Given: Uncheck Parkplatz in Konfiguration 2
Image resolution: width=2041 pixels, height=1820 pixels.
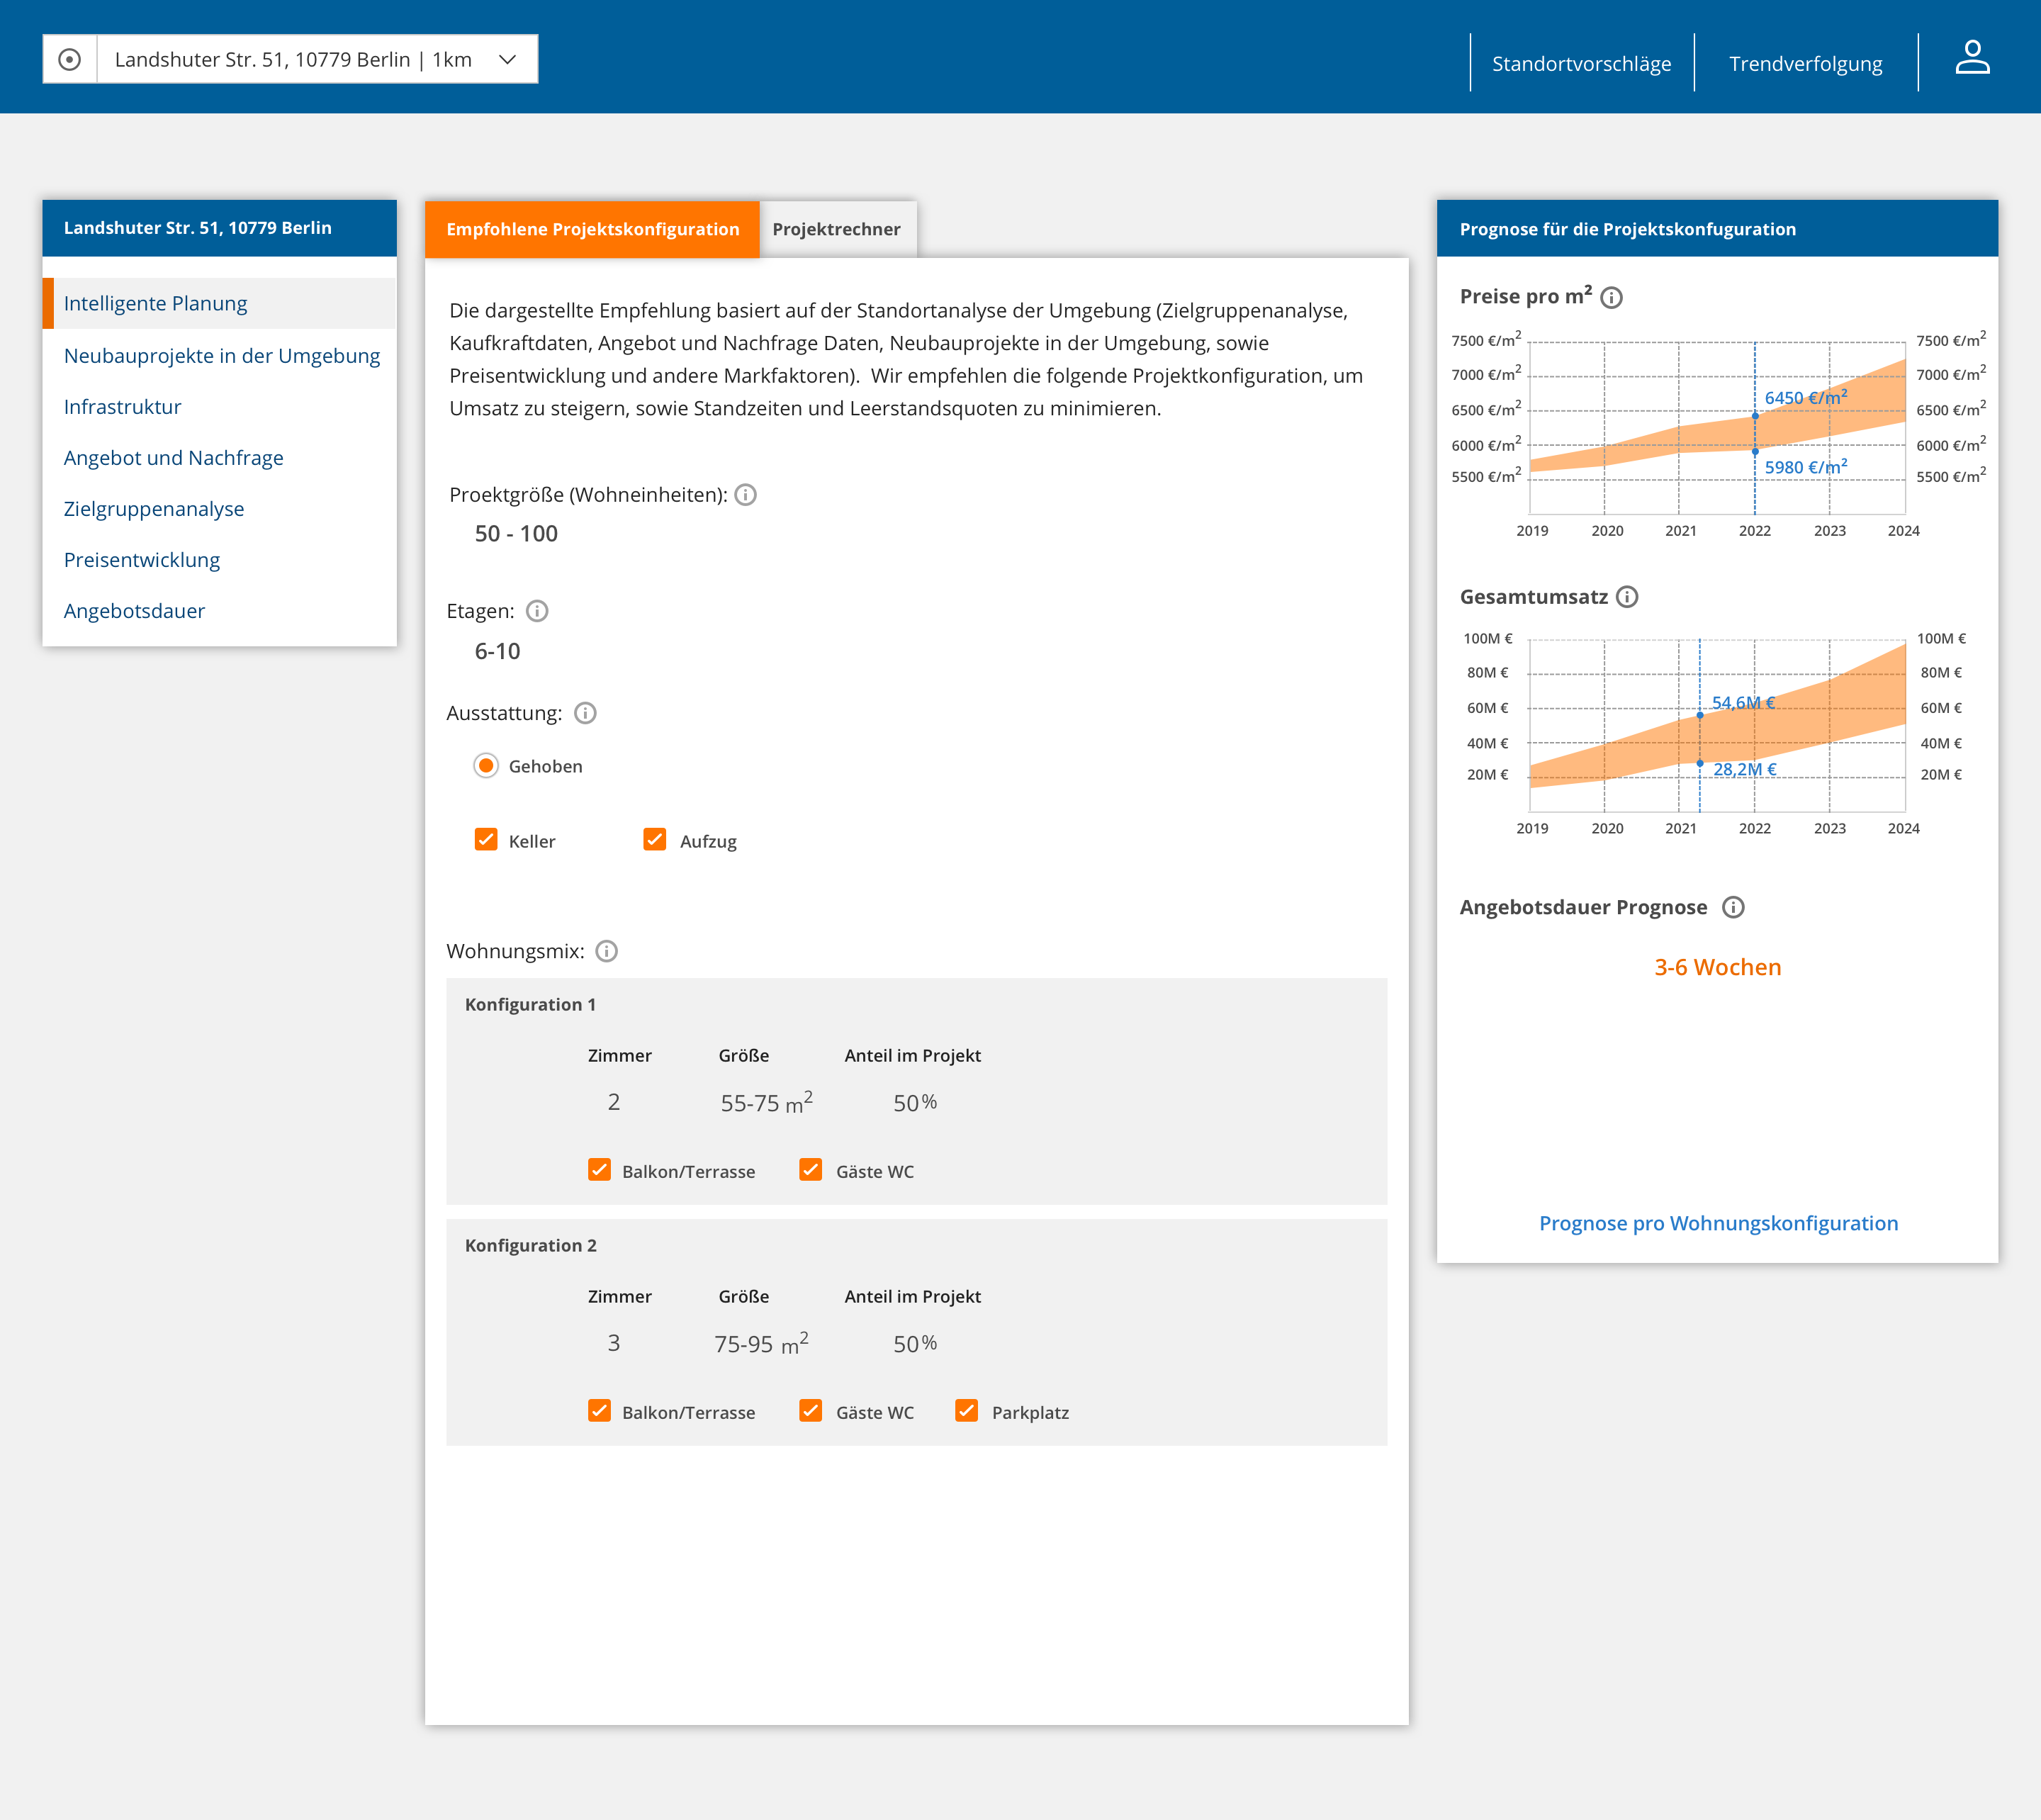Looking at the screenshot, I should click(966, 1411).
